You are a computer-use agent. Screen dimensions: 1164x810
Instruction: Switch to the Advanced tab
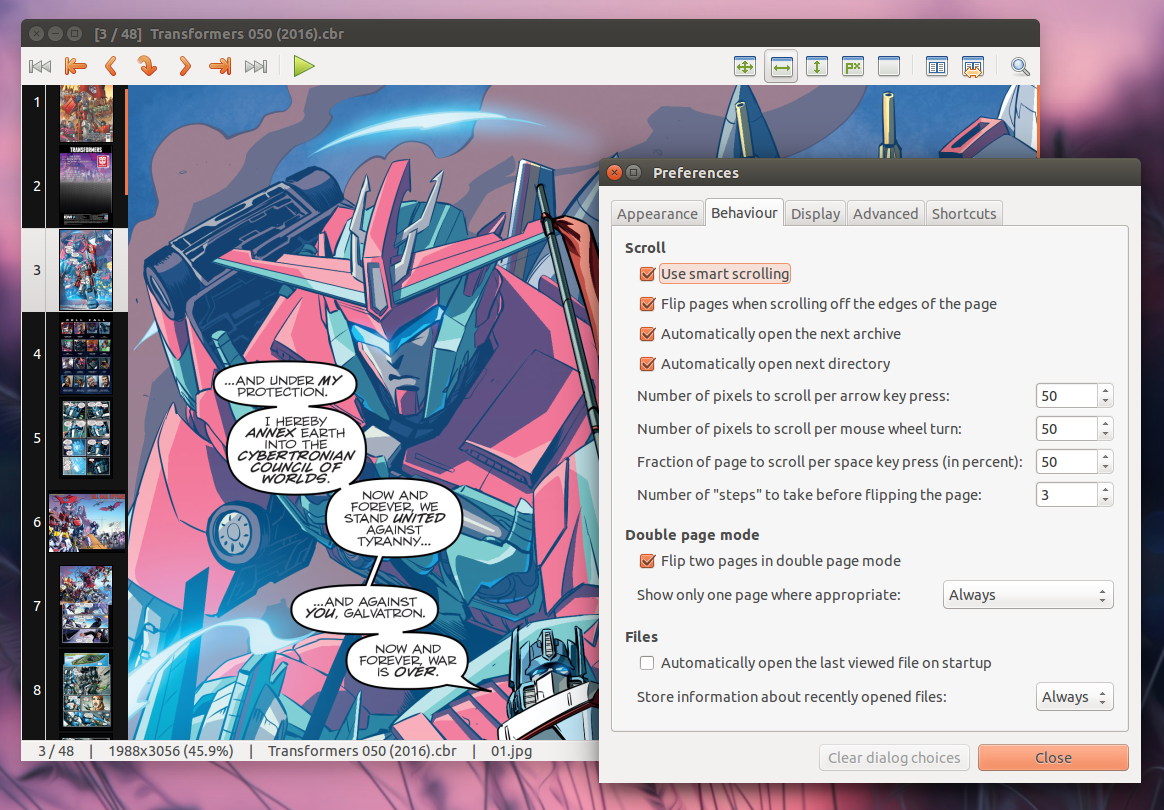(886, 214)
